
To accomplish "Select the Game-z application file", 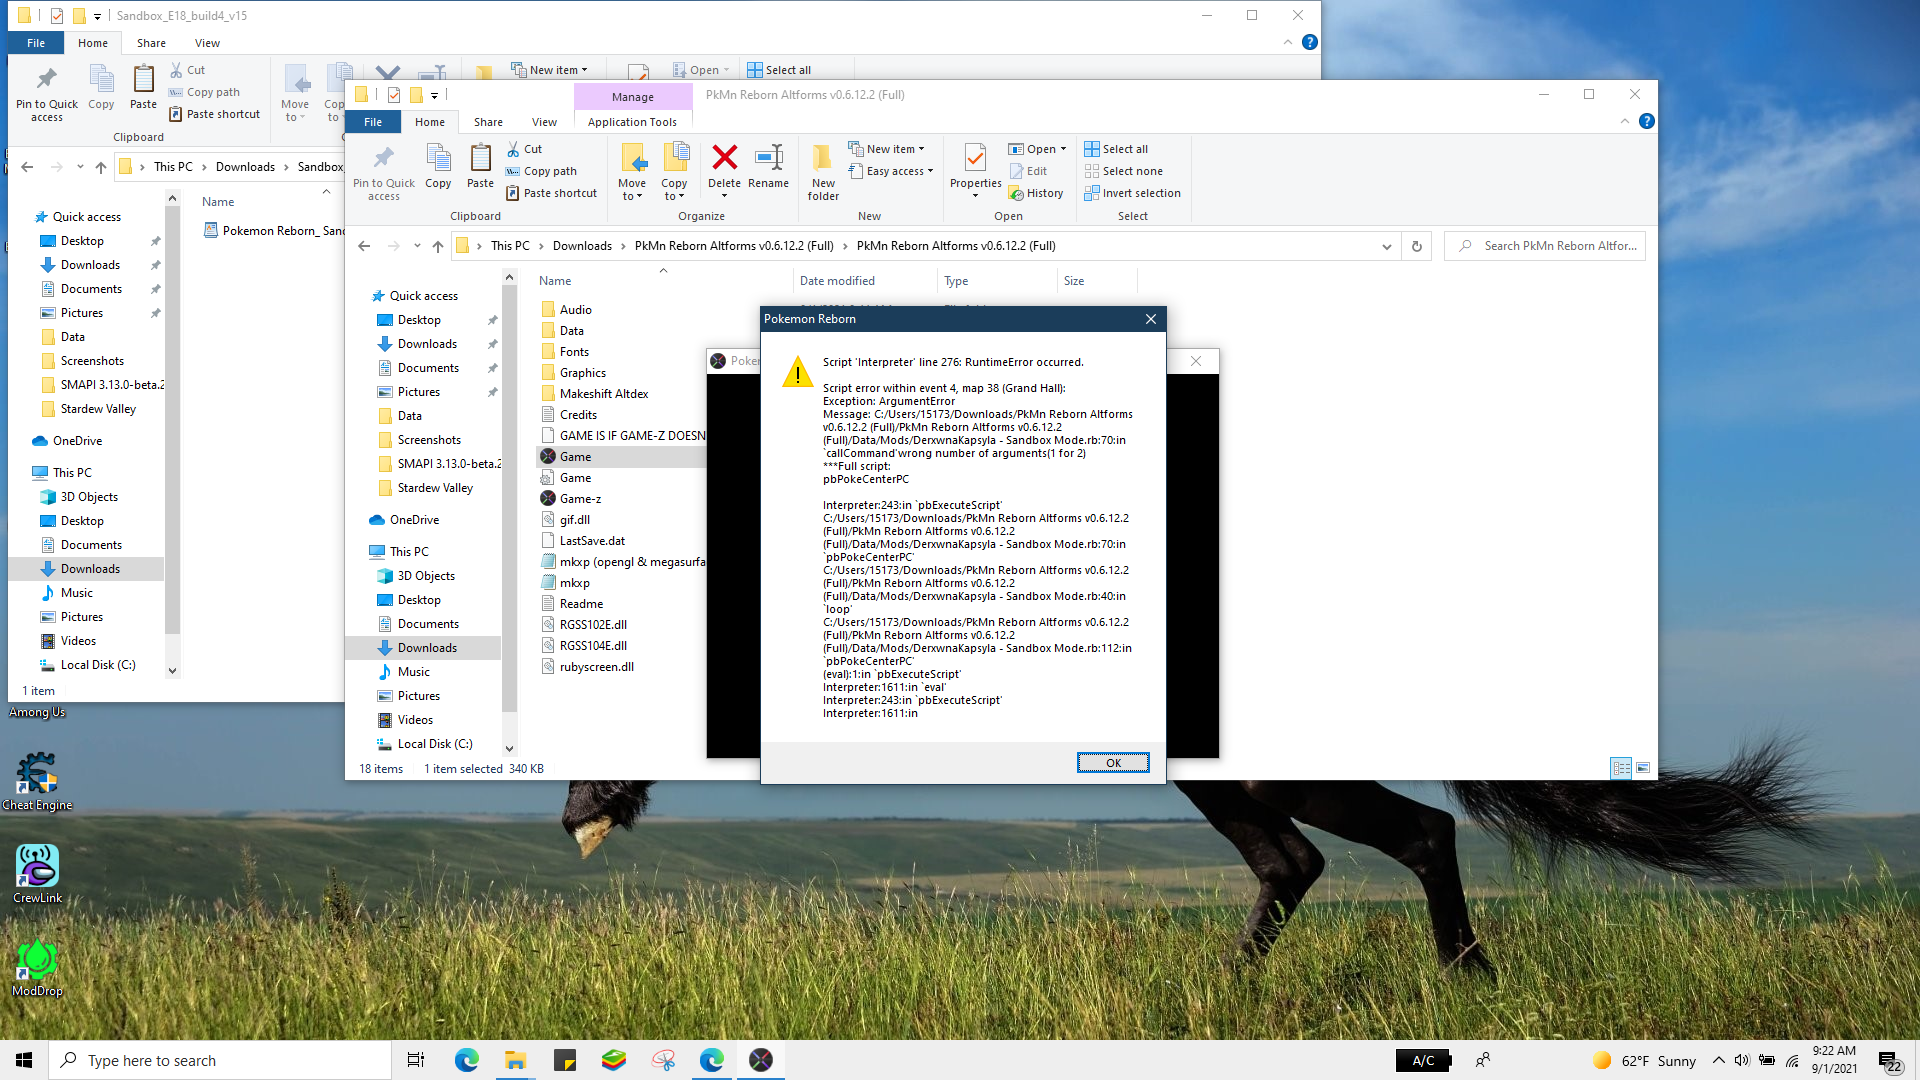I will pos(580,499).
